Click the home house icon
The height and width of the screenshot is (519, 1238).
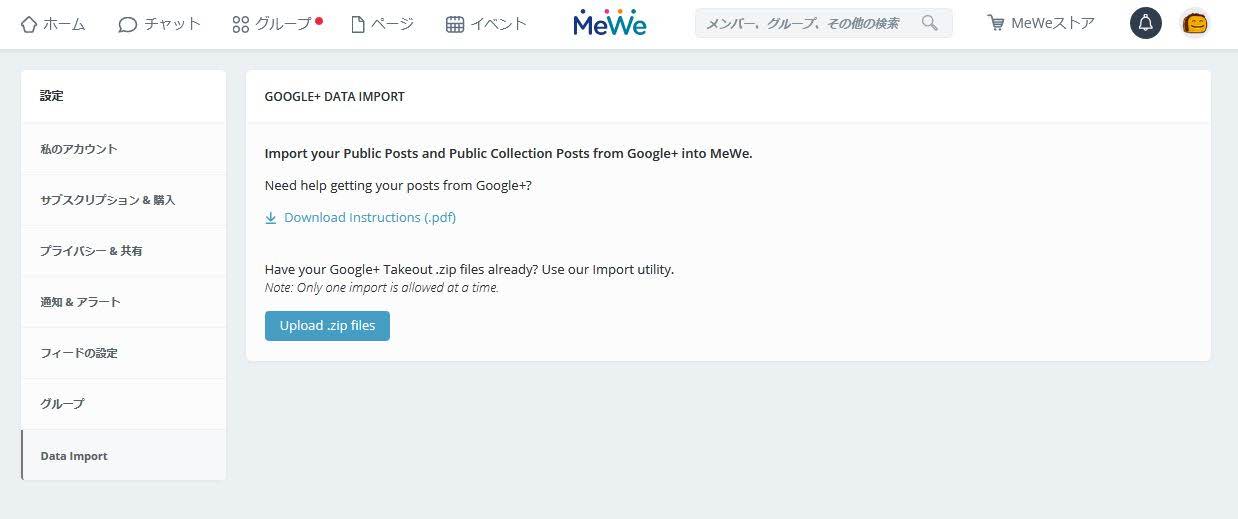[28, 24]
